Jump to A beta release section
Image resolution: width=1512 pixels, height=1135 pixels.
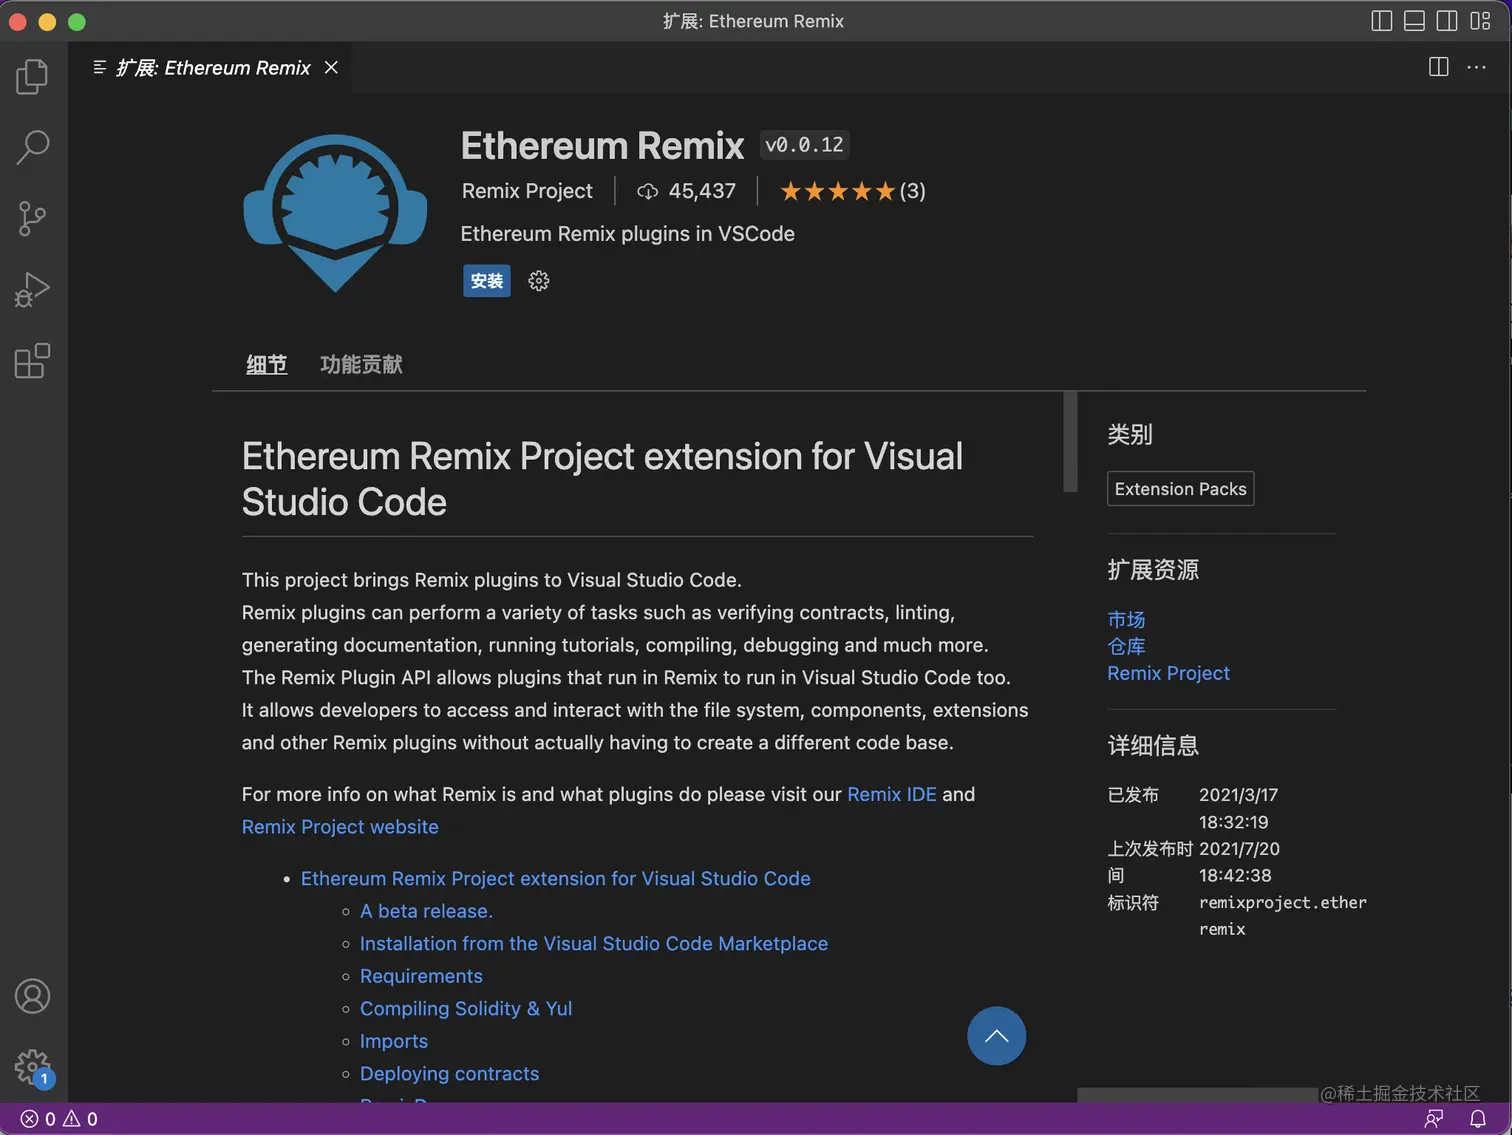pyautogui.click(x=426, y=911)
